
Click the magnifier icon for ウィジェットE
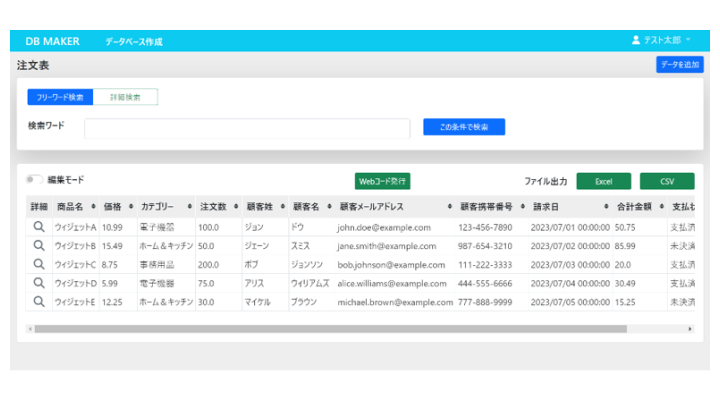tap(39, 301)
